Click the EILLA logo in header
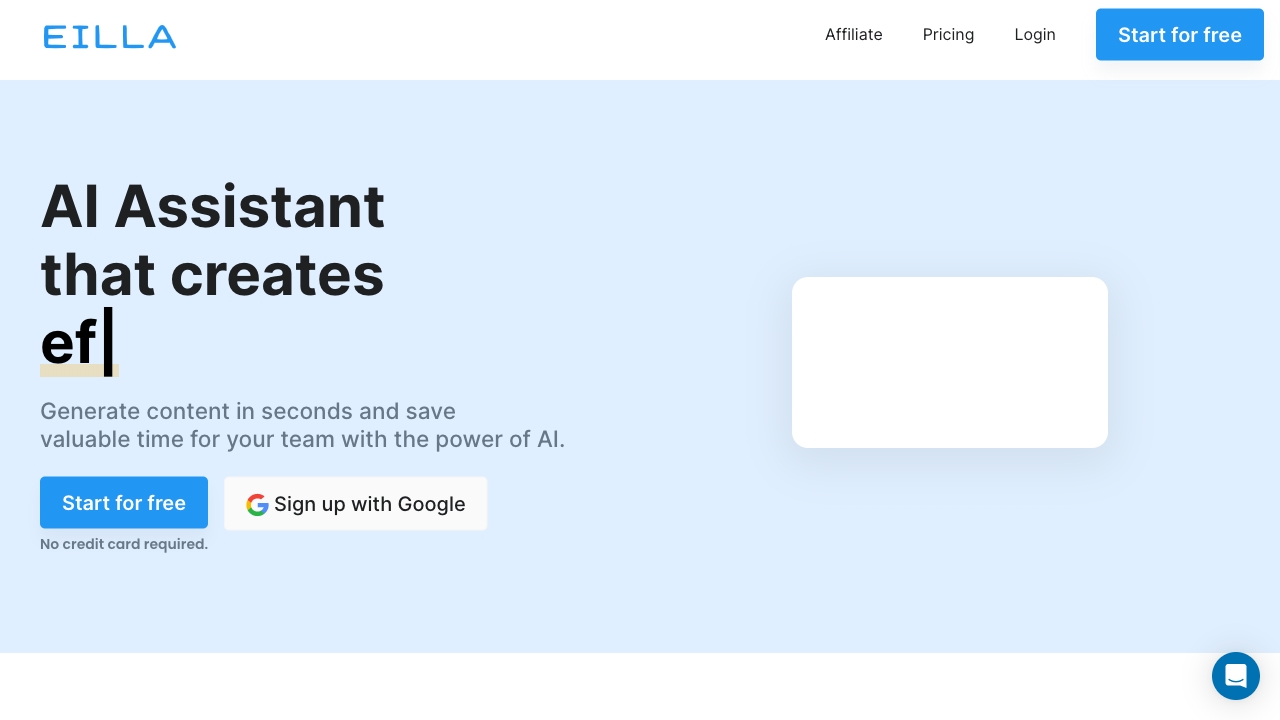Image resolution: width=1280 pixels, height=720 pixels. click(110, 37)
